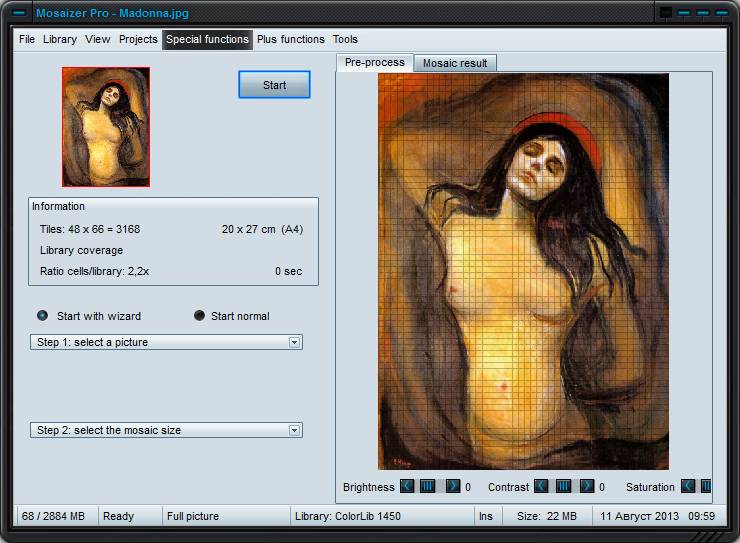Click the Madonna source picture thumbnail
This screenshot has height=543, width=740.
[106, 127]
